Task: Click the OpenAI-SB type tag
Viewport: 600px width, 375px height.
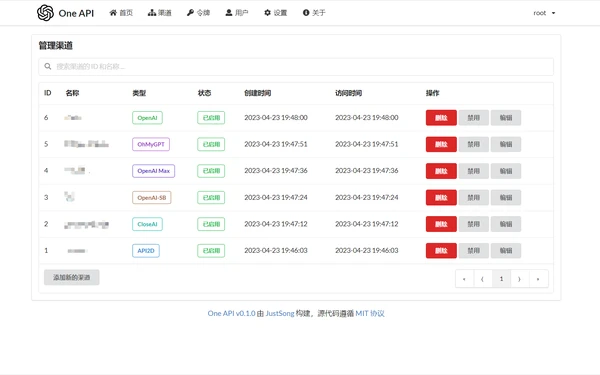Action: 152,197
